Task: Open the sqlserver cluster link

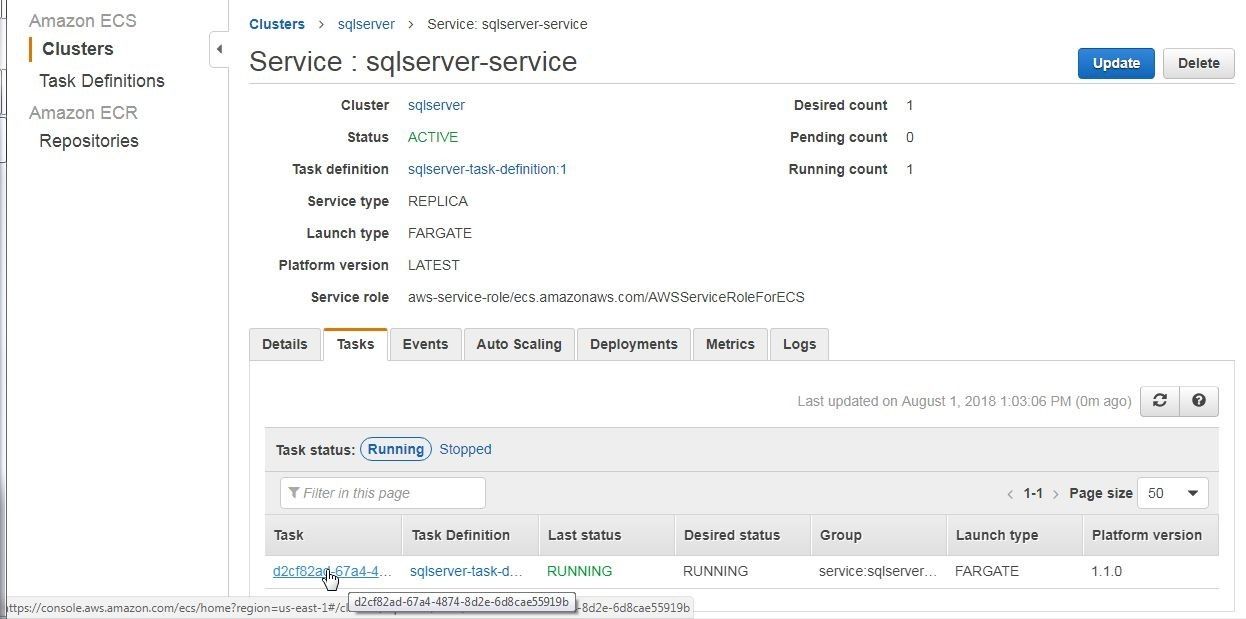Action: [436, 105]
